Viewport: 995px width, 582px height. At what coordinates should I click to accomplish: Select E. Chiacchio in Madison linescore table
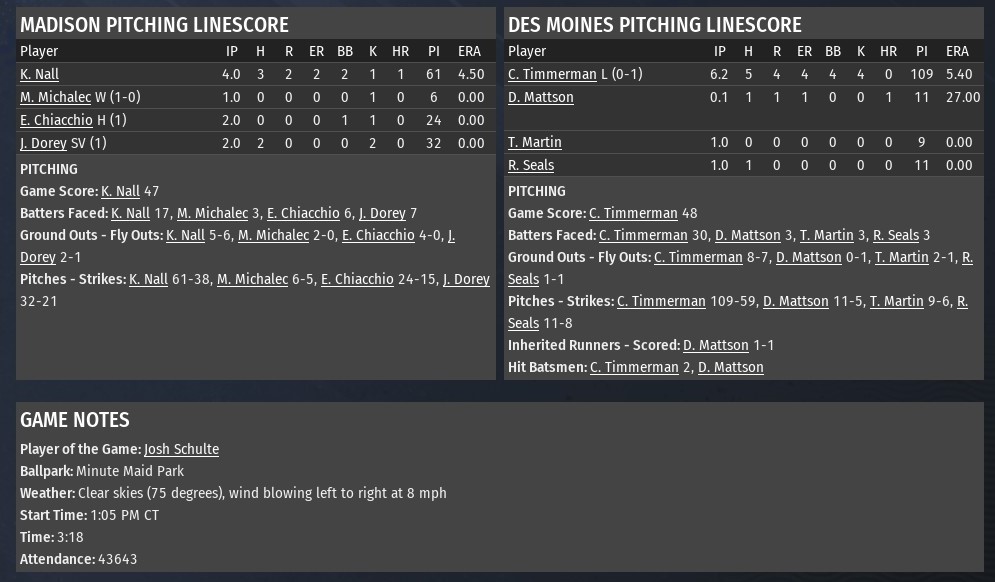[56, 120]
